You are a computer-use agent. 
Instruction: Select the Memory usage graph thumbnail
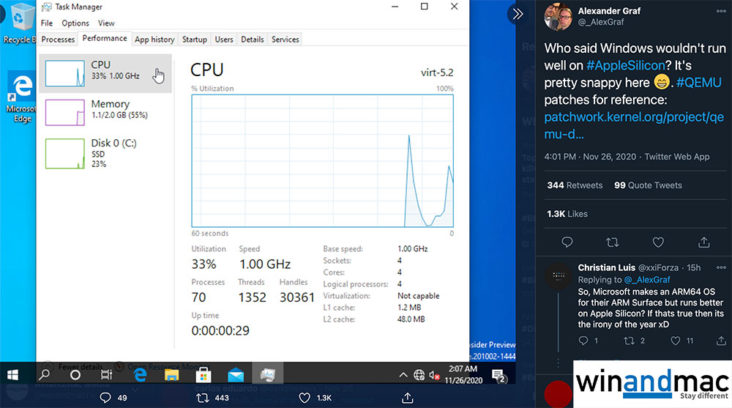[65, 112]
